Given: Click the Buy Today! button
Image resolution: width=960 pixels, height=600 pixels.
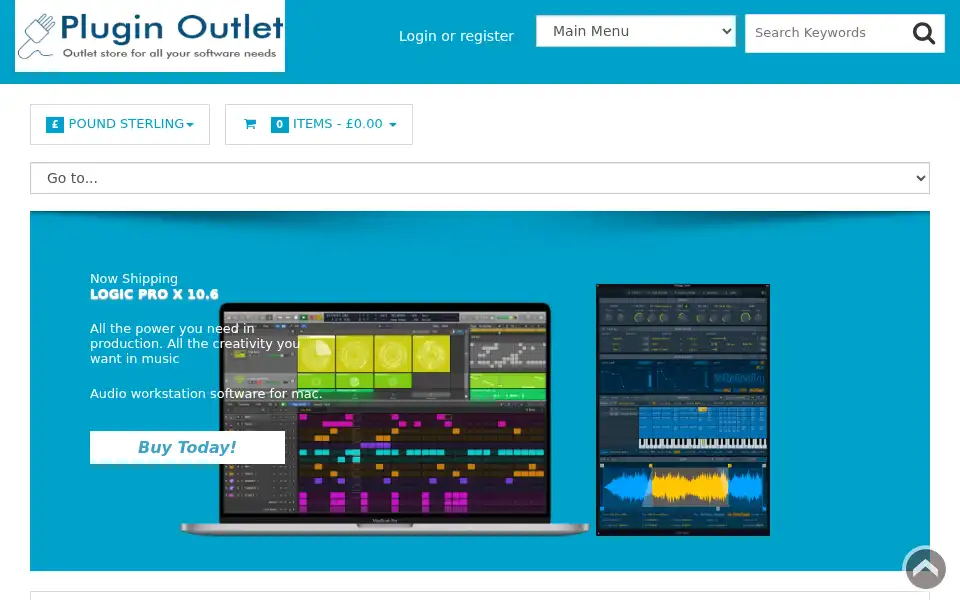Looking at the screenshot, I should tap(187, 448).
